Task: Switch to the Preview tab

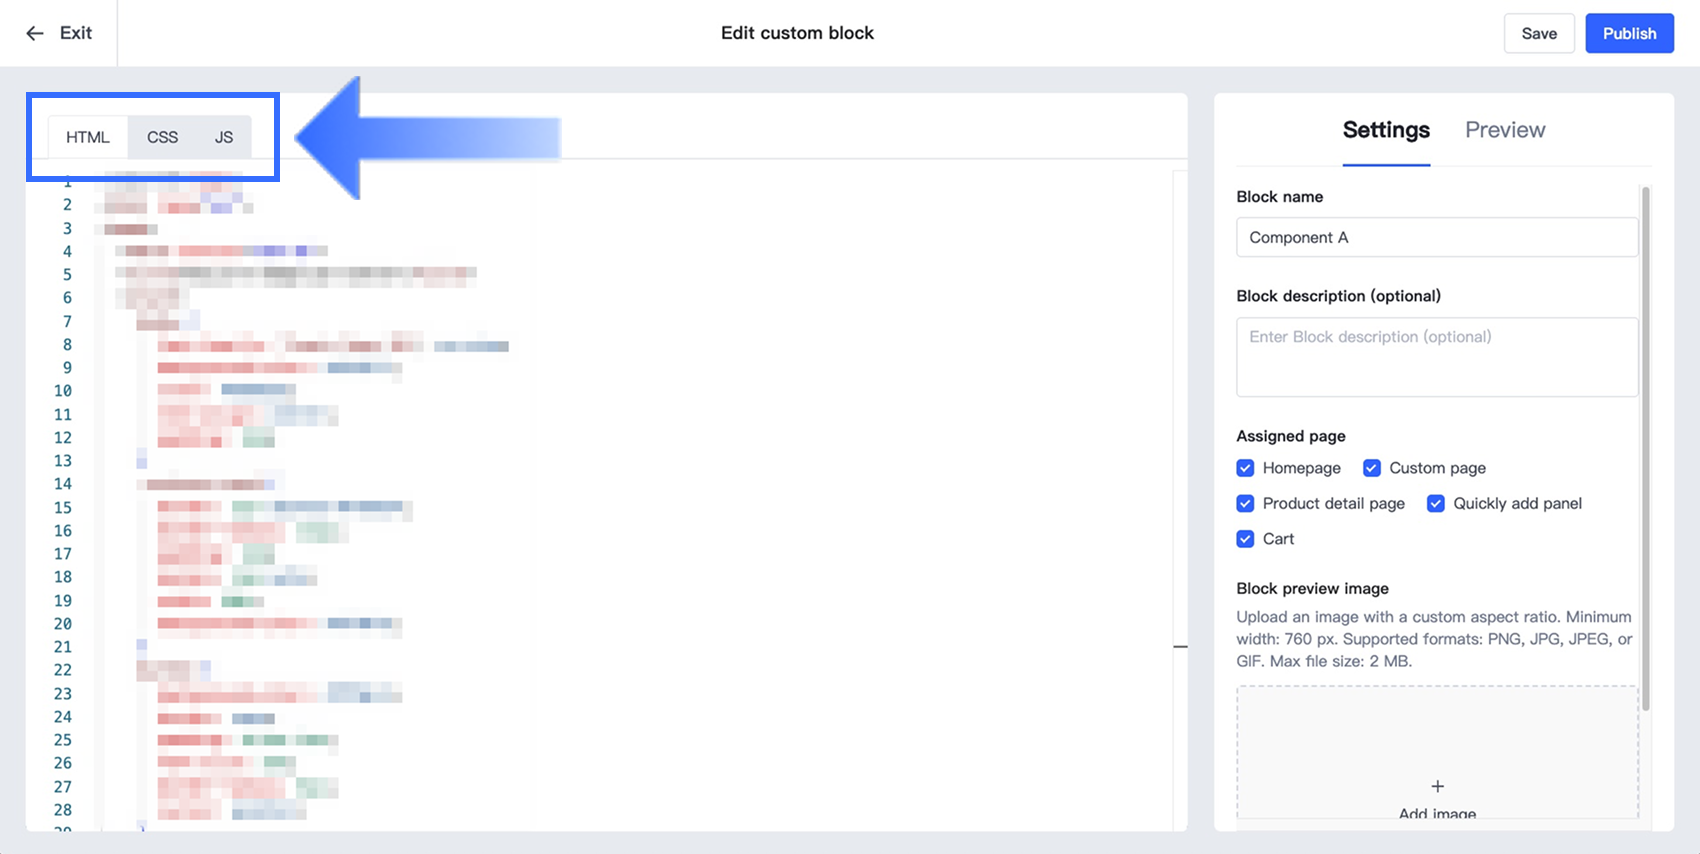Action: (x=1504, y=130)
